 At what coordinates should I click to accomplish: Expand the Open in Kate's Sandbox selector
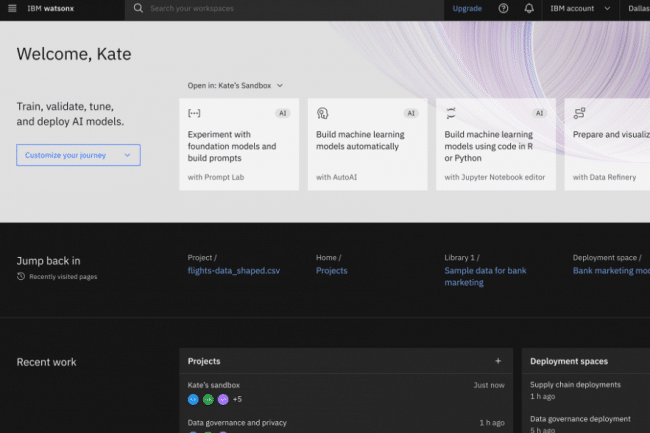pyautogui.click(x=235, y=86)
